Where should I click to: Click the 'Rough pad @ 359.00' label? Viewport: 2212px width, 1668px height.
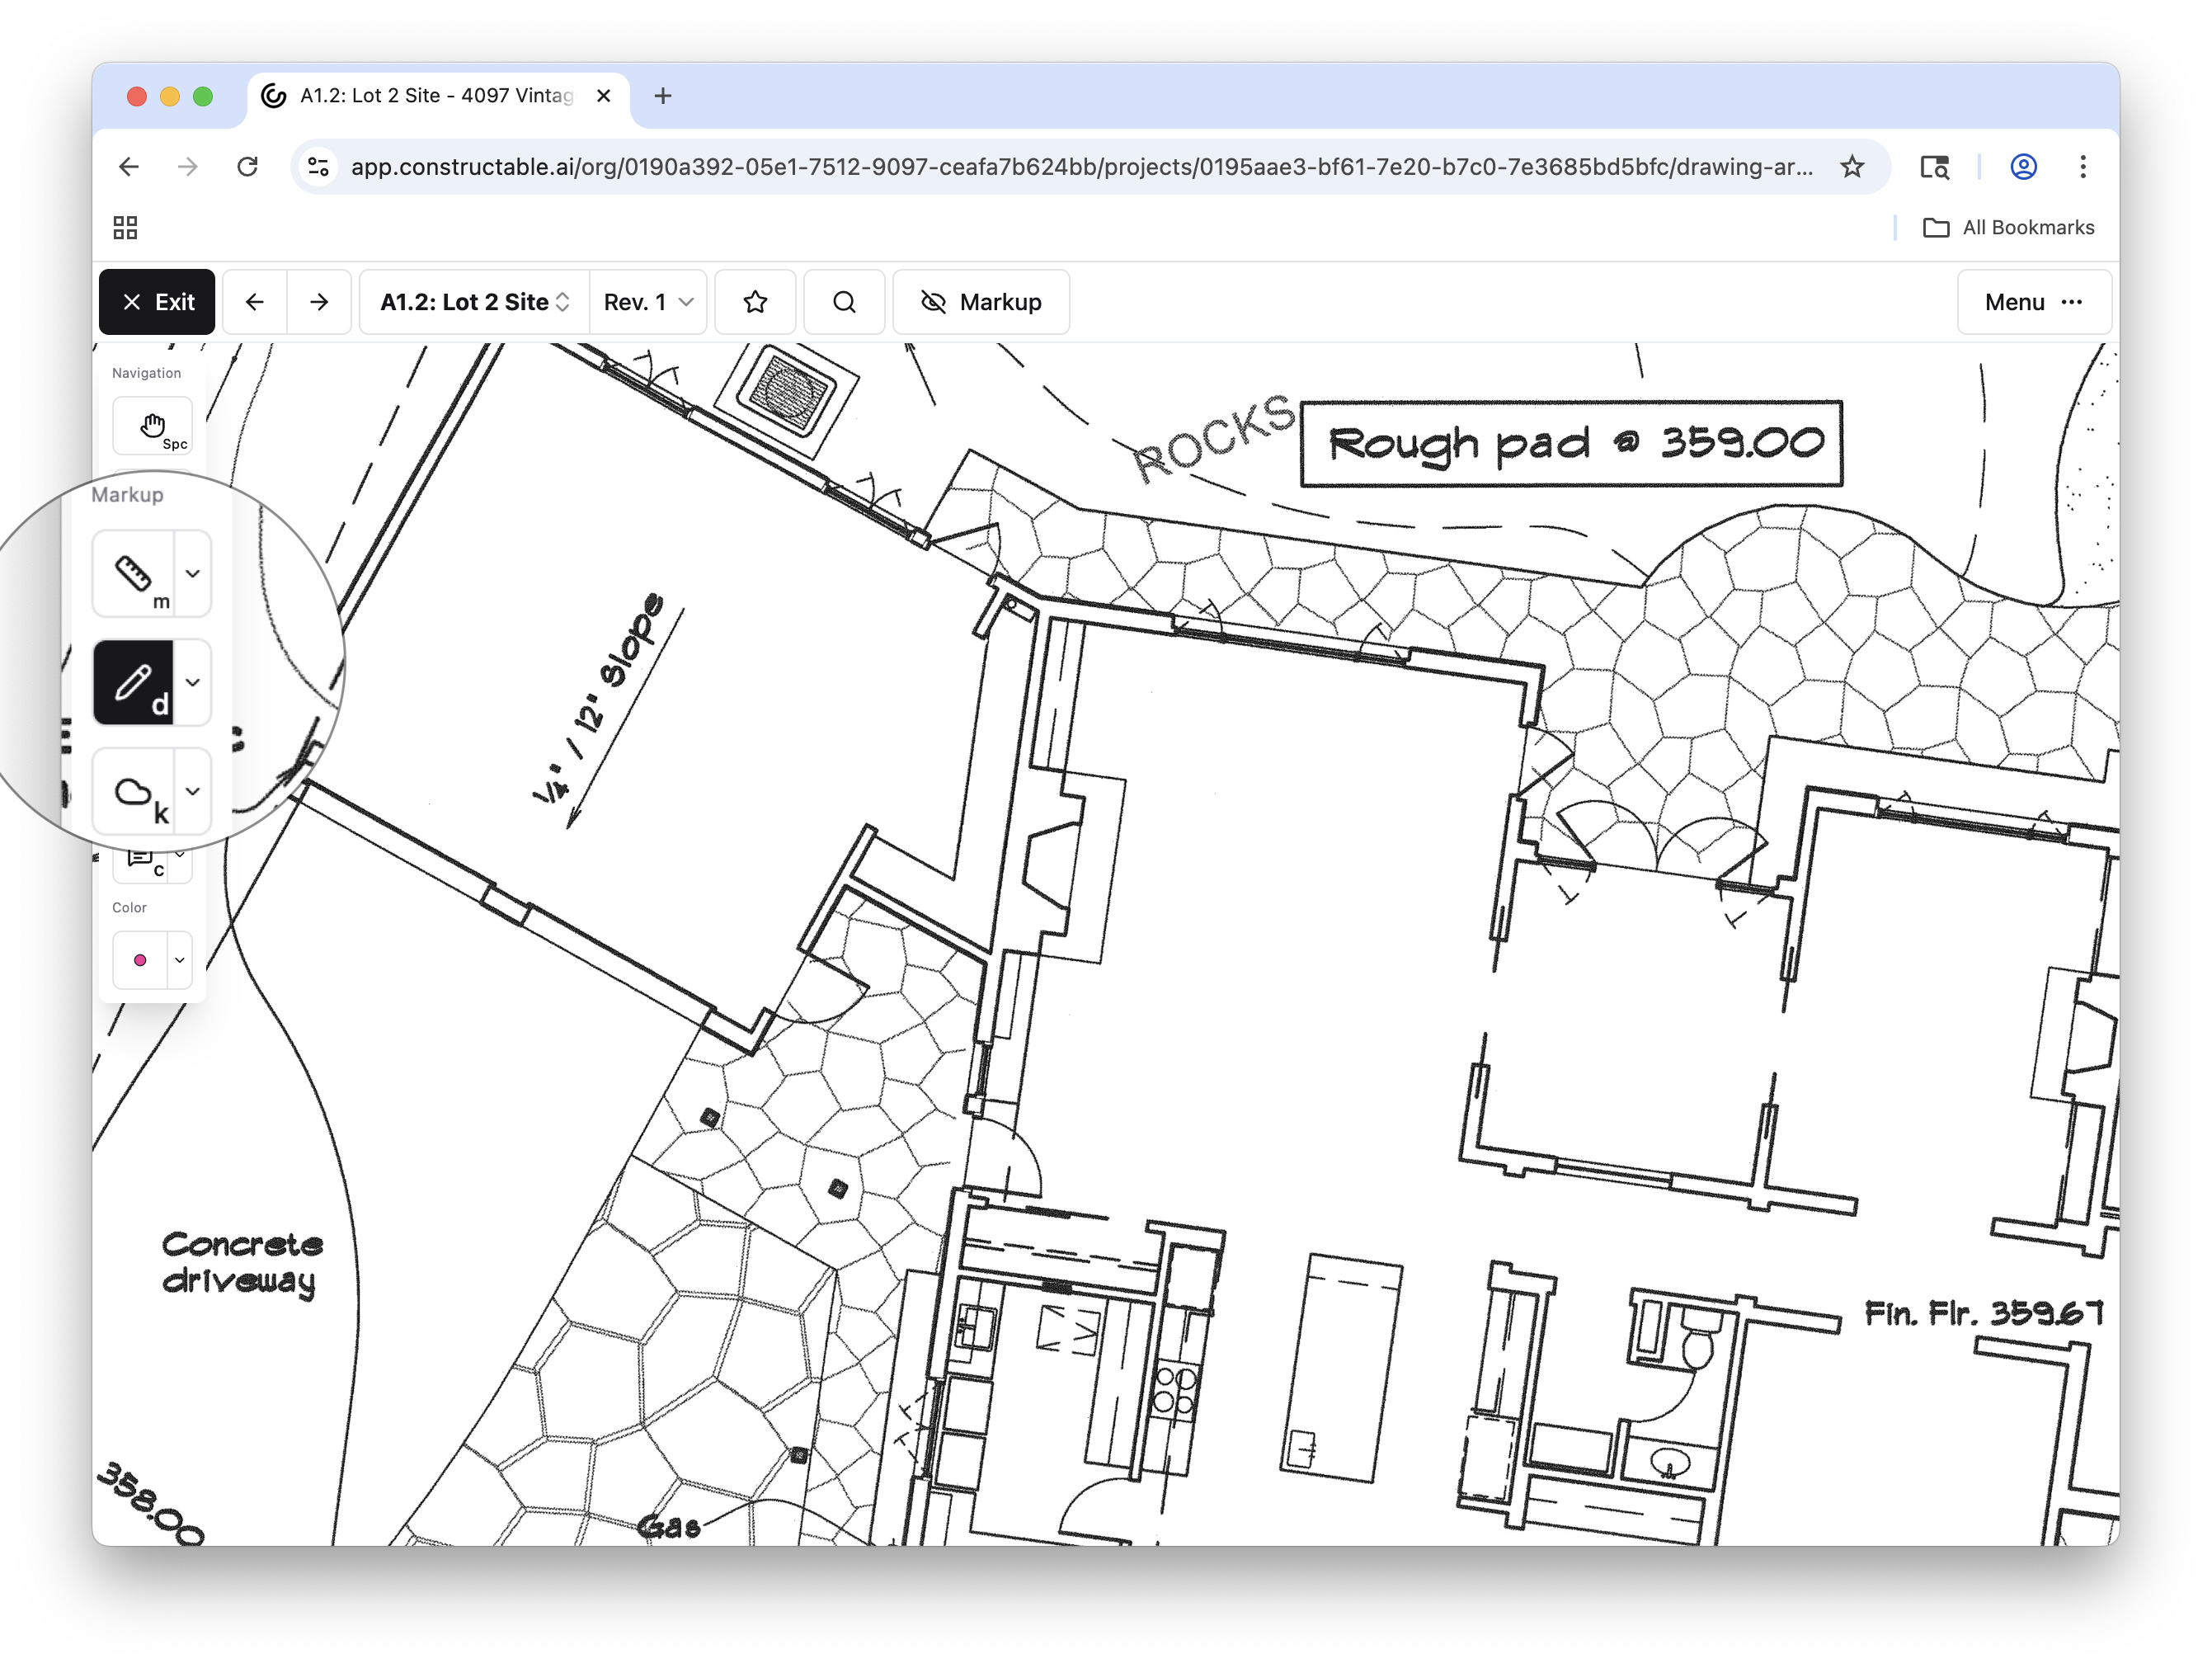click(x=1571, y=444)
